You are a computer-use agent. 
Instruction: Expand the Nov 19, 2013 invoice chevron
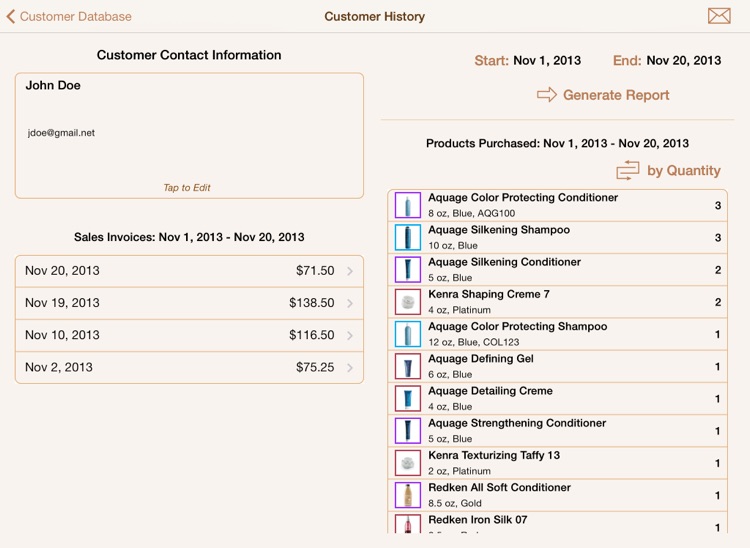tap(350, 303)
